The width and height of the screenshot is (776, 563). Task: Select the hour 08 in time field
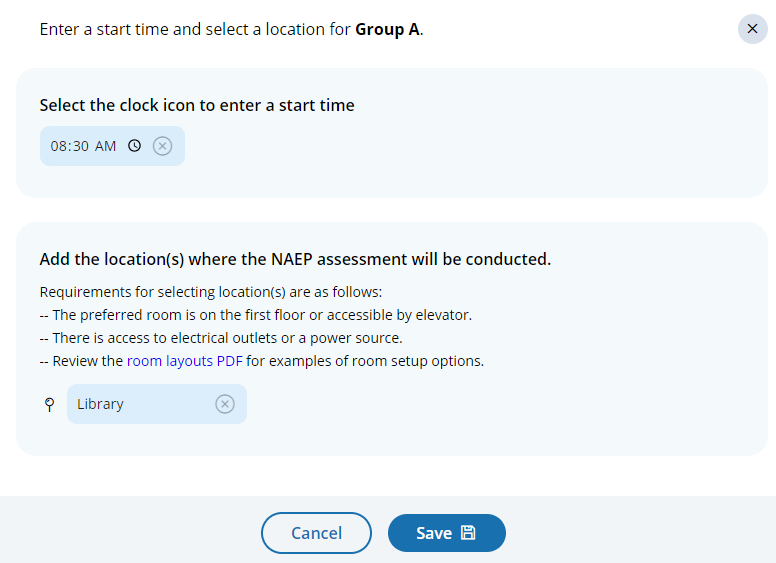[59, 146]
